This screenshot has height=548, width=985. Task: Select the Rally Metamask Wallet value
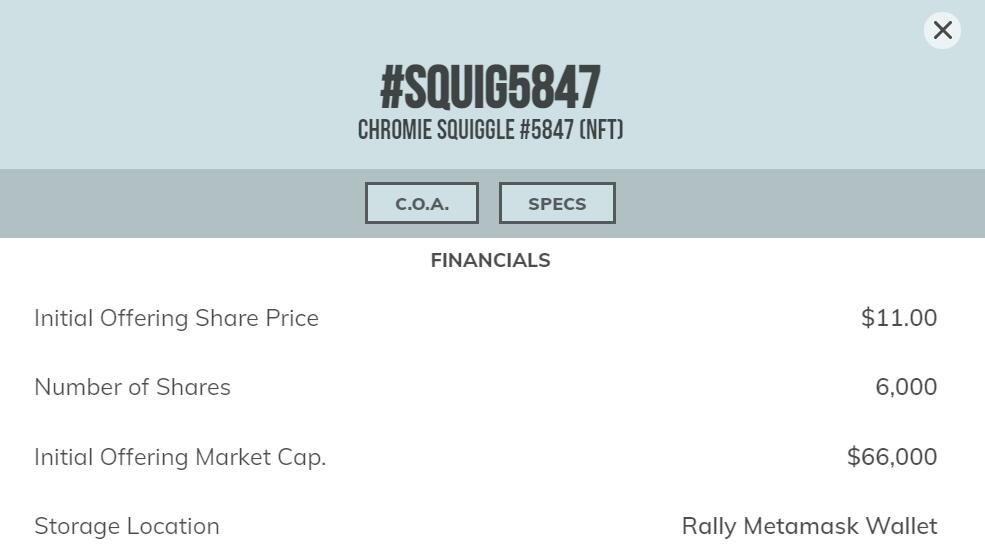pos(809,526)
